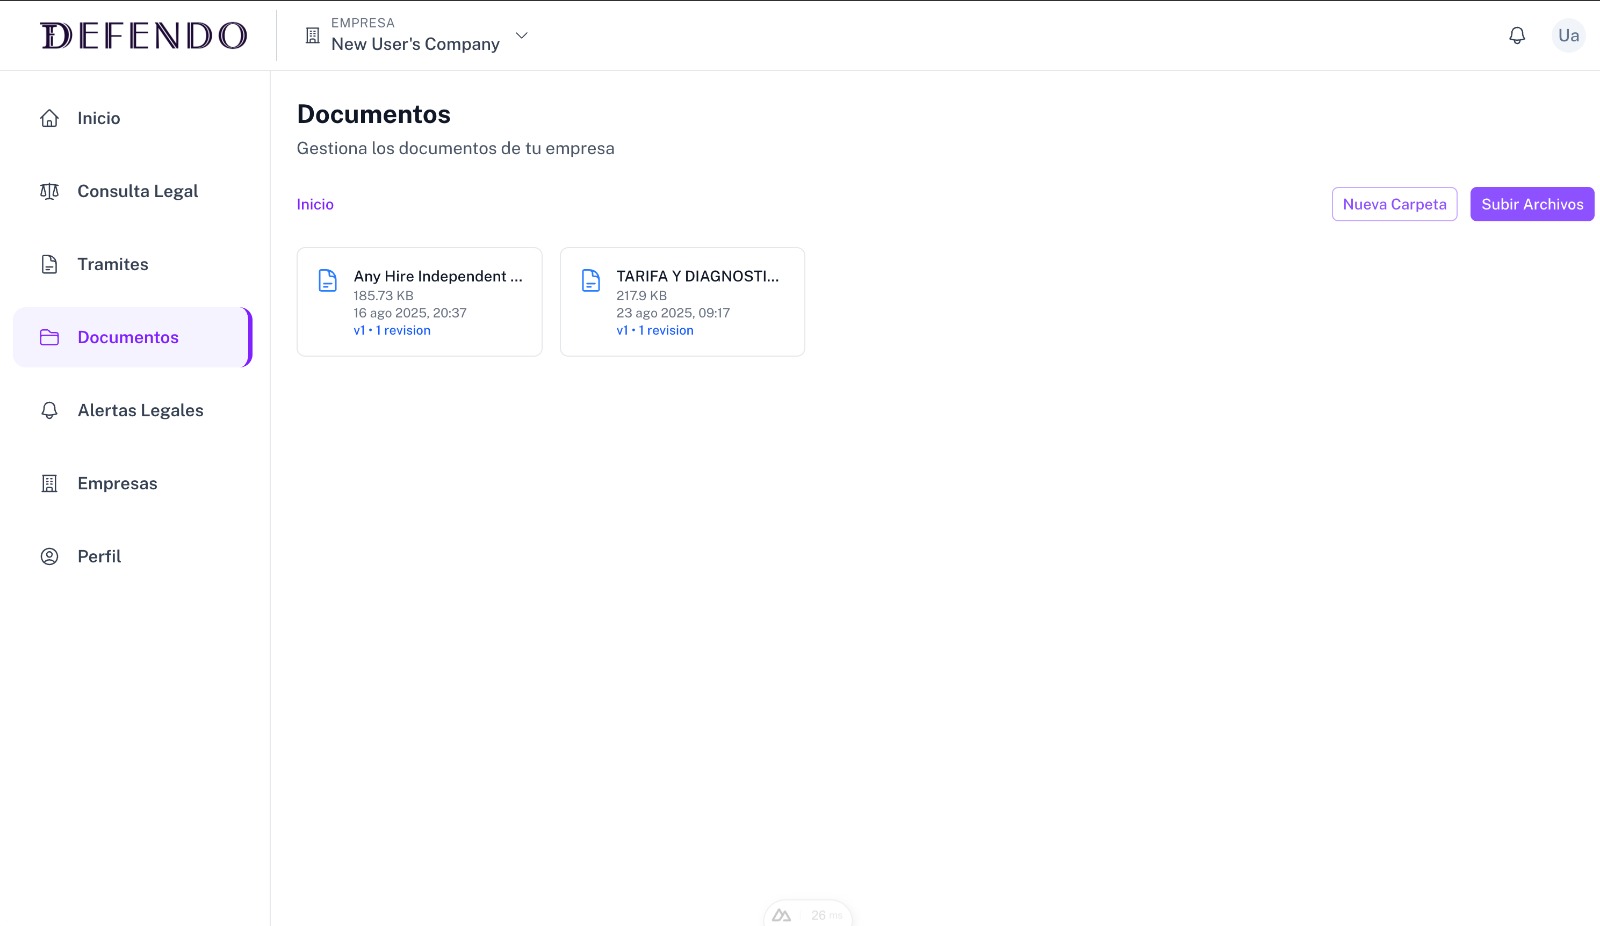
Task: Click the Subir Archivos button
Action: [1531, 204]
